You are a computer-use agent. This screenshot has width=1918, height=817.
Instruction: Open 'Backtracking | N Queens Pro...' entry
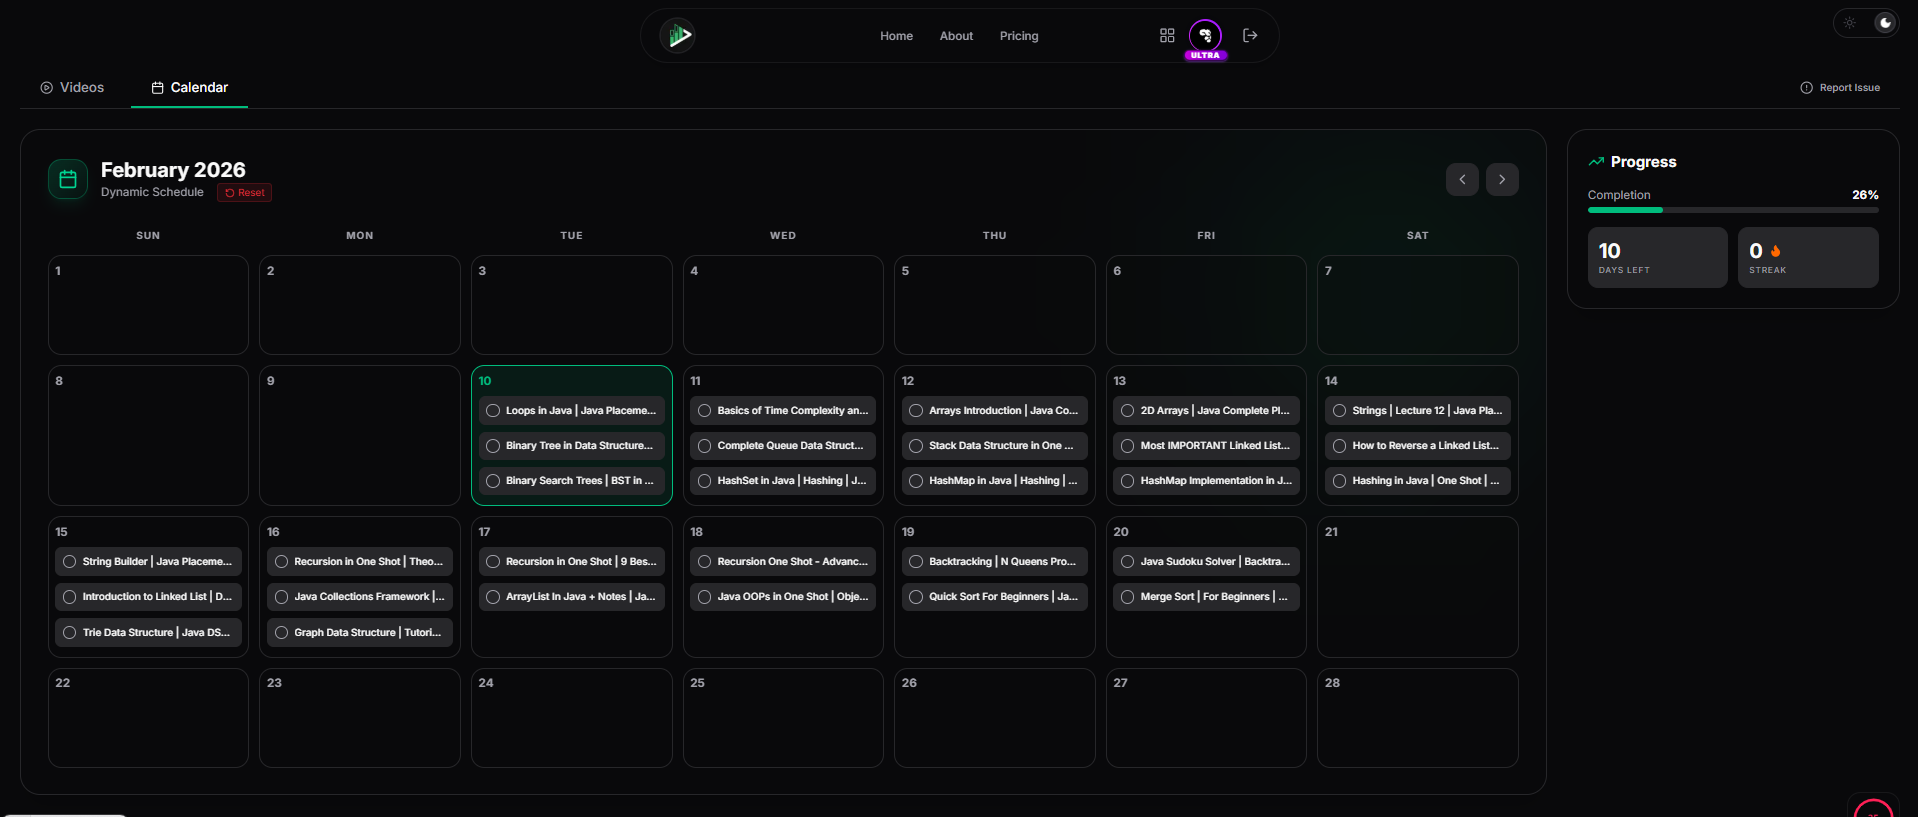(x=995, y=562)
